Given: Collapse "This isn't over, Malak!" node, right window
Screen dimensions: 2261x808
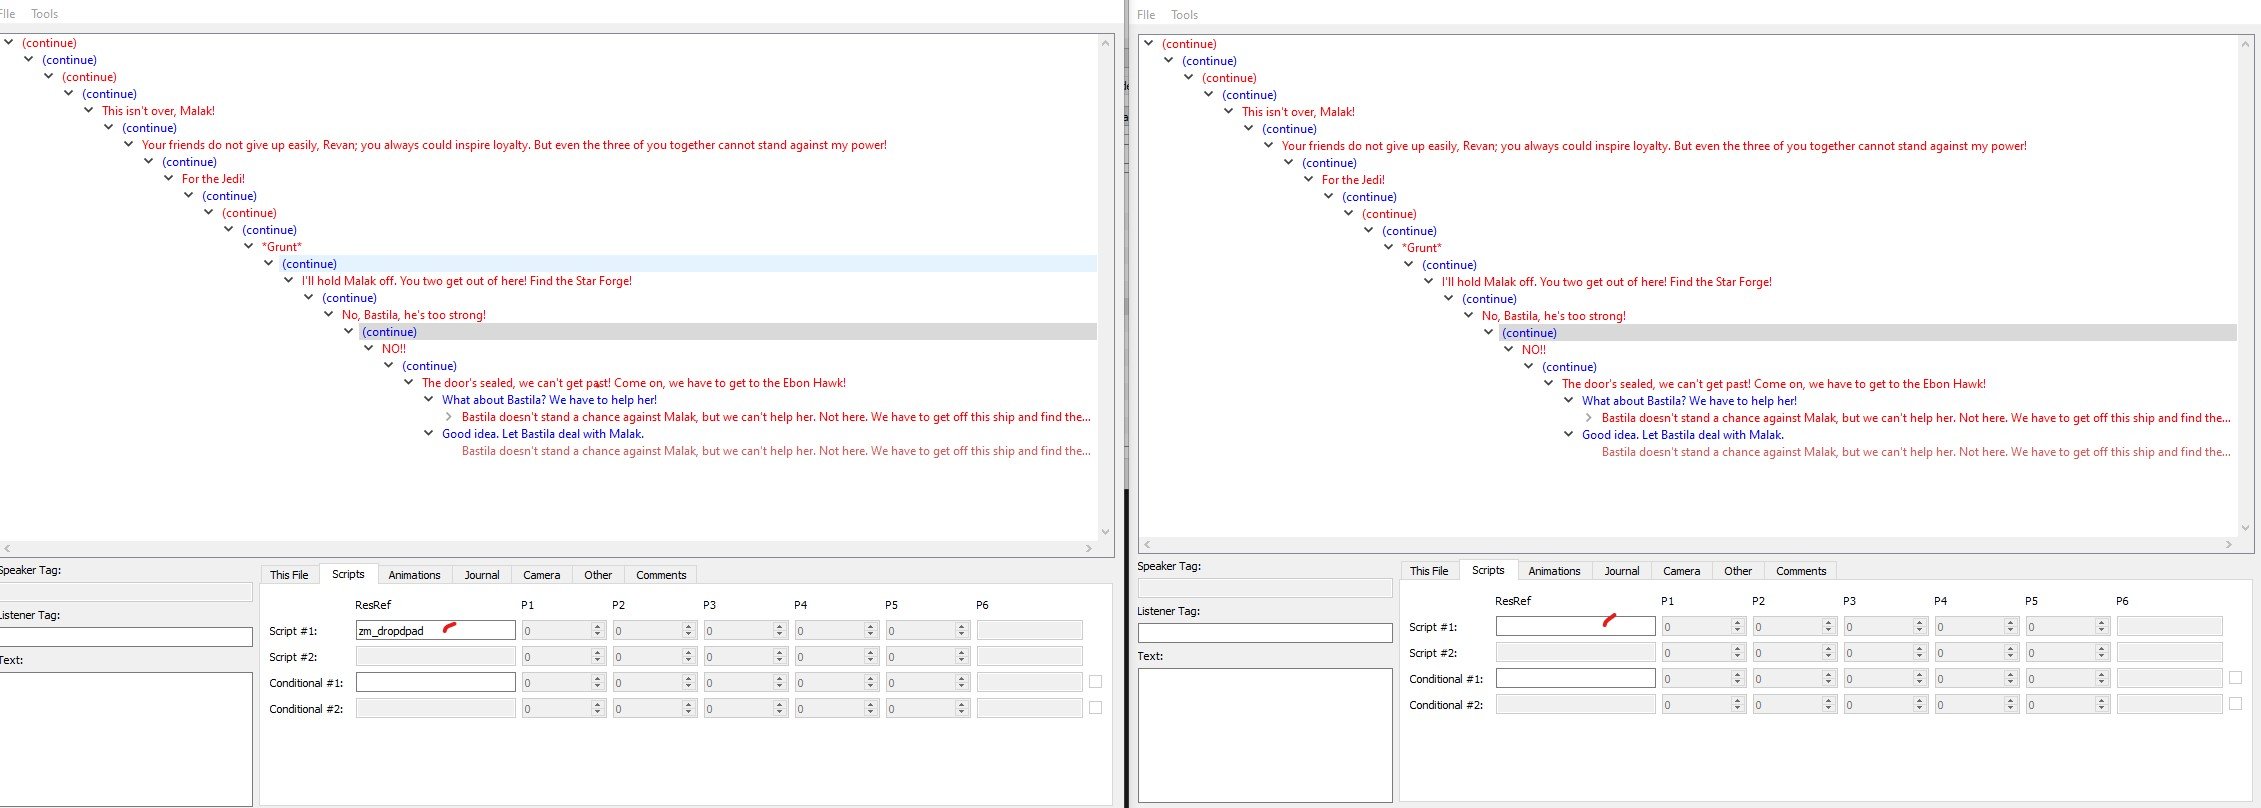Looking at the screenshot, I should point(1229,112).
